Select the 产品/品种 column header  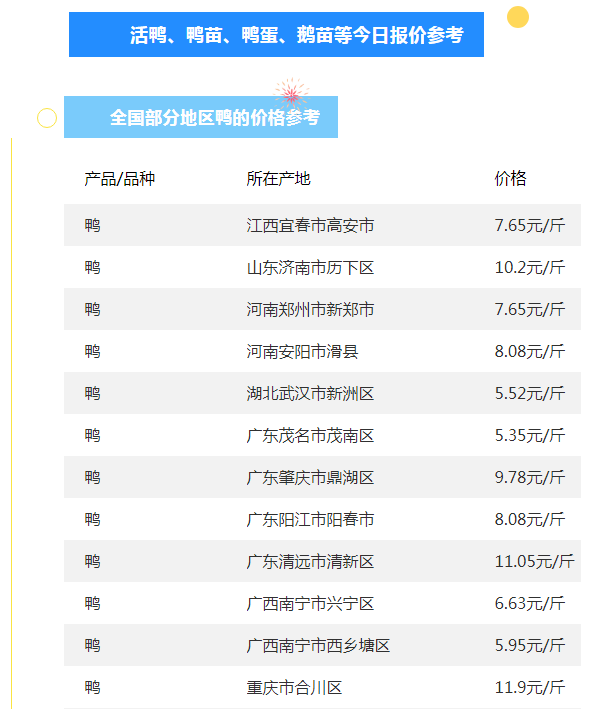[120, 179]
